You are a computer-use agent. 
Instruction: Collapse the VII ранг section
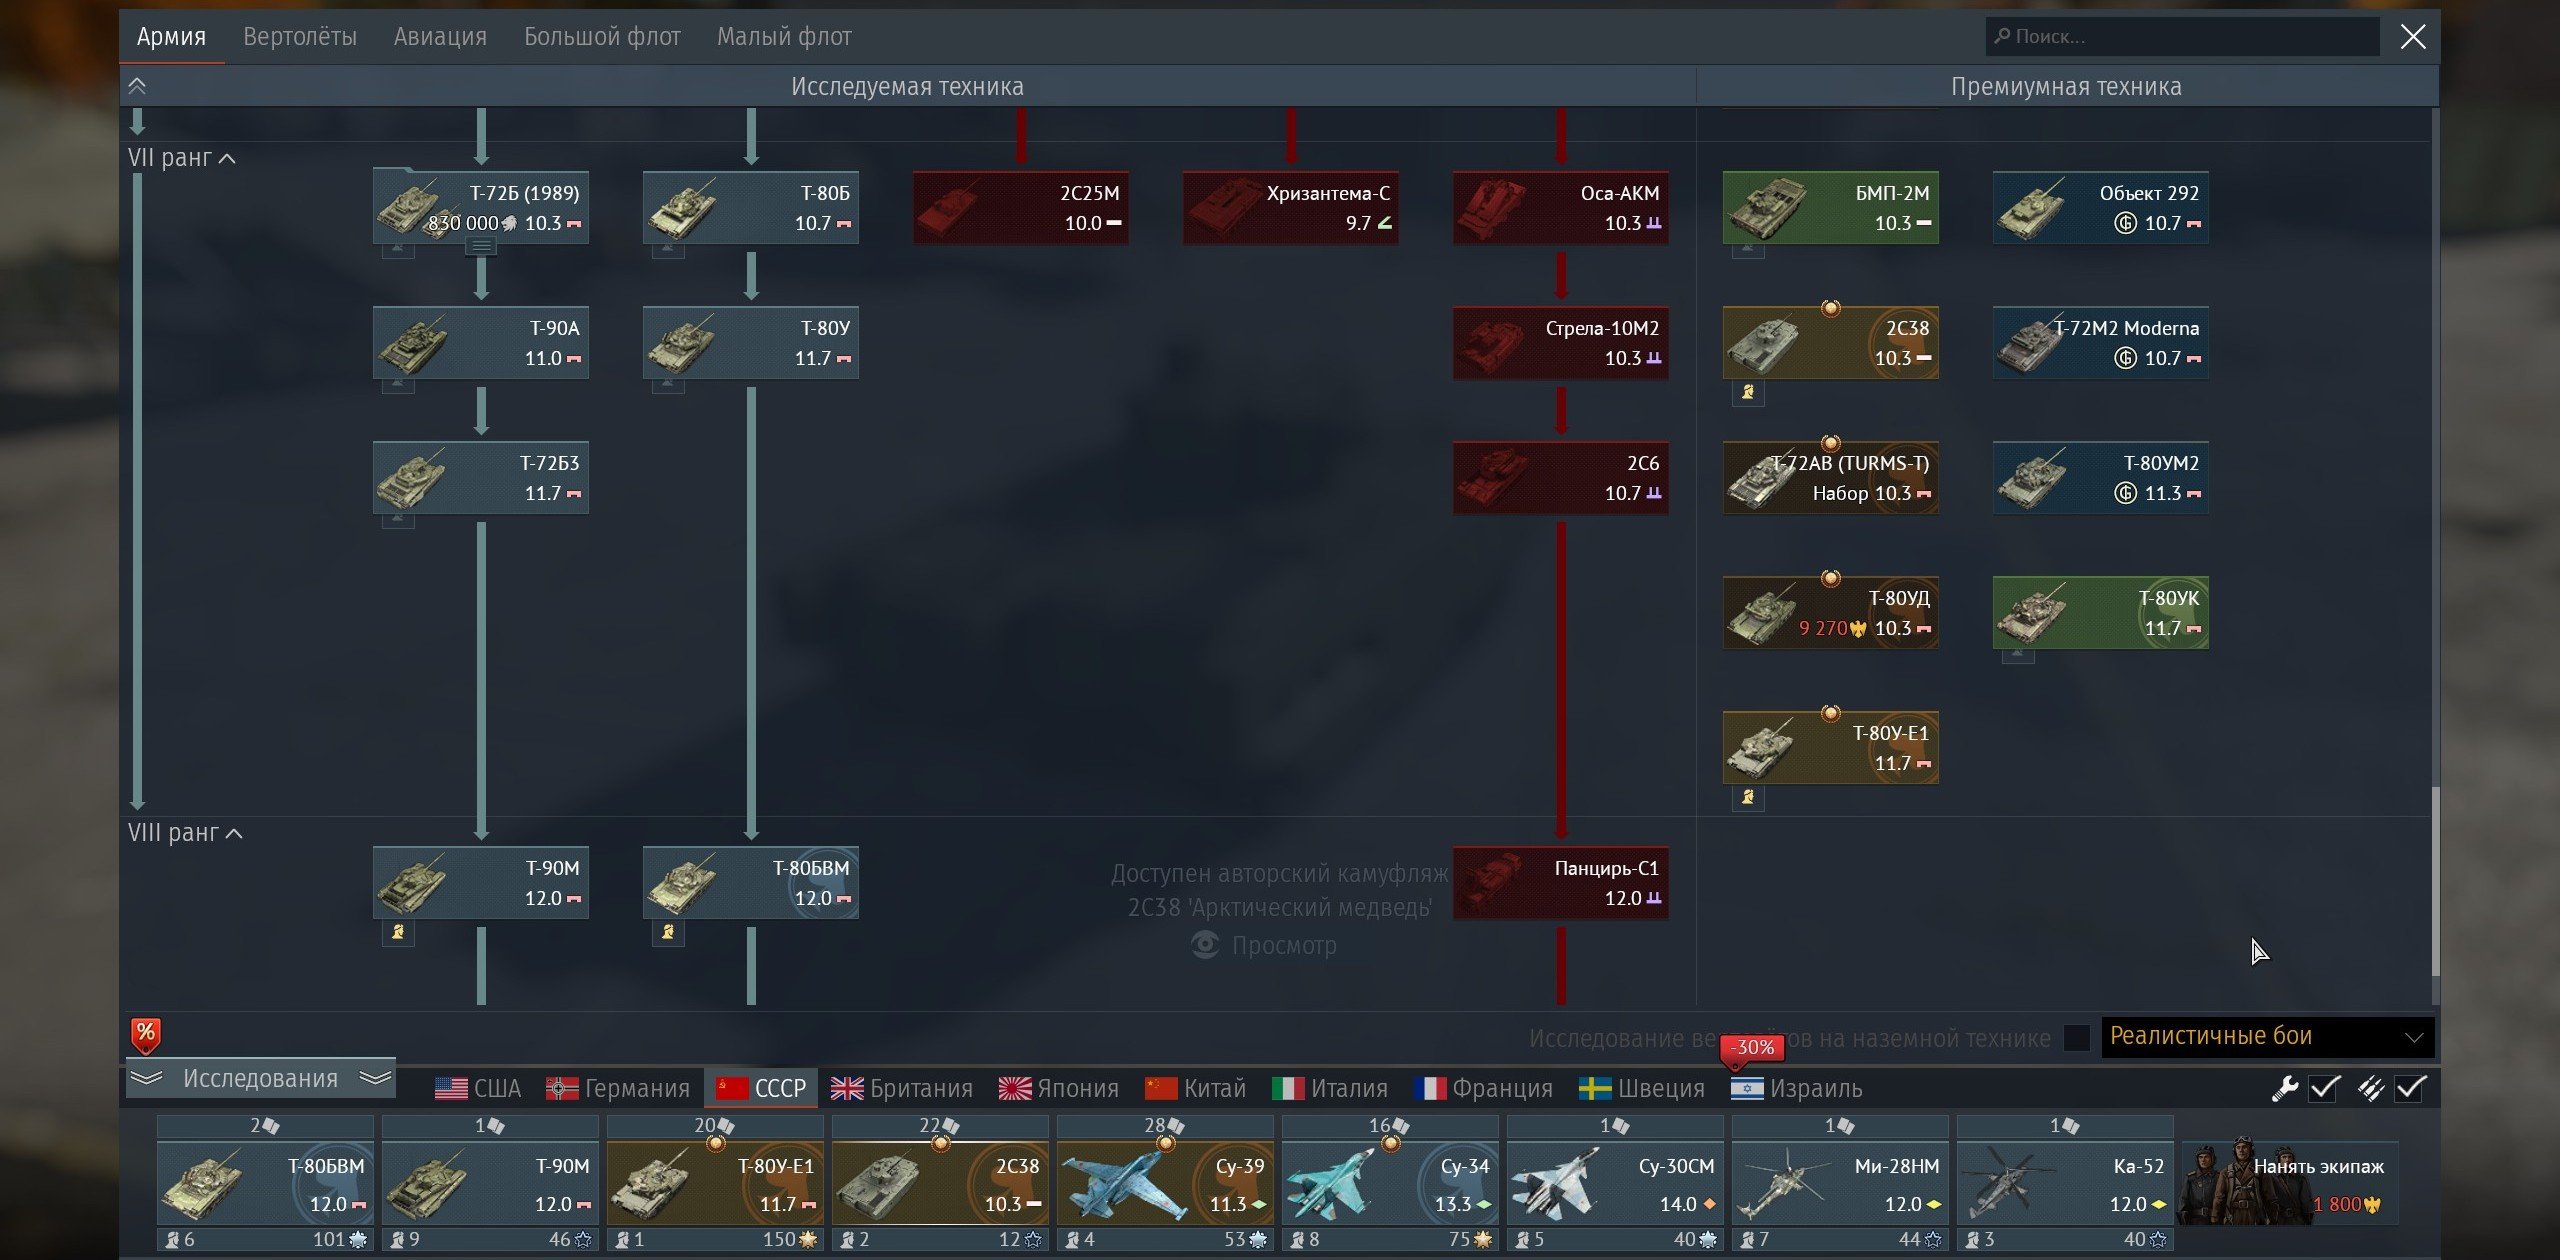pos(182,158)
